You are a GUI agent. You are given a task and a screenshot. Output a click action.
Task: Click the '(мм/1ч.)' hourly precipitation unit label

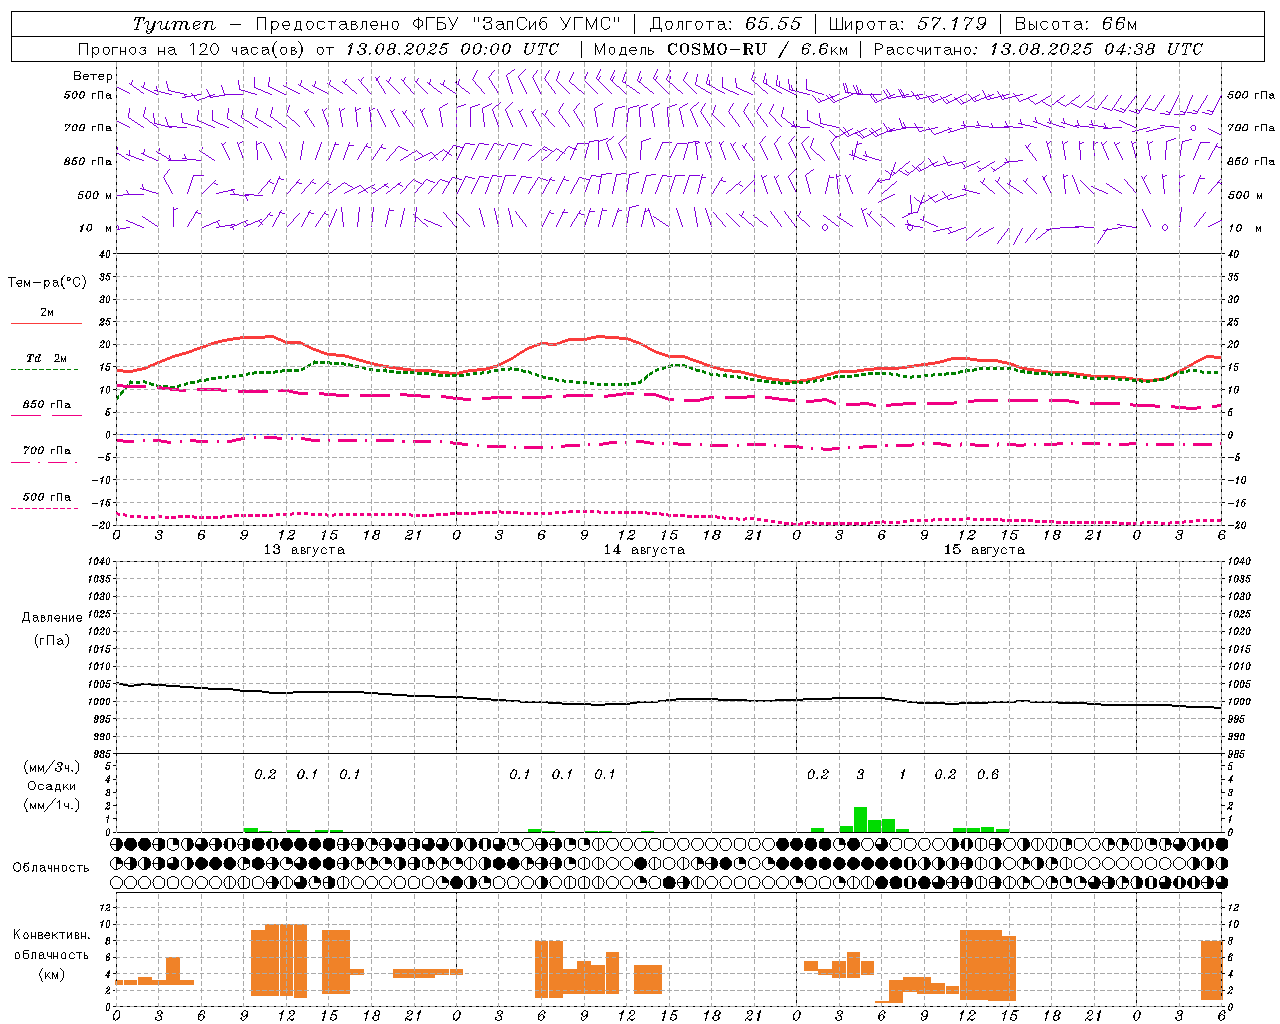tap(52, 805)
